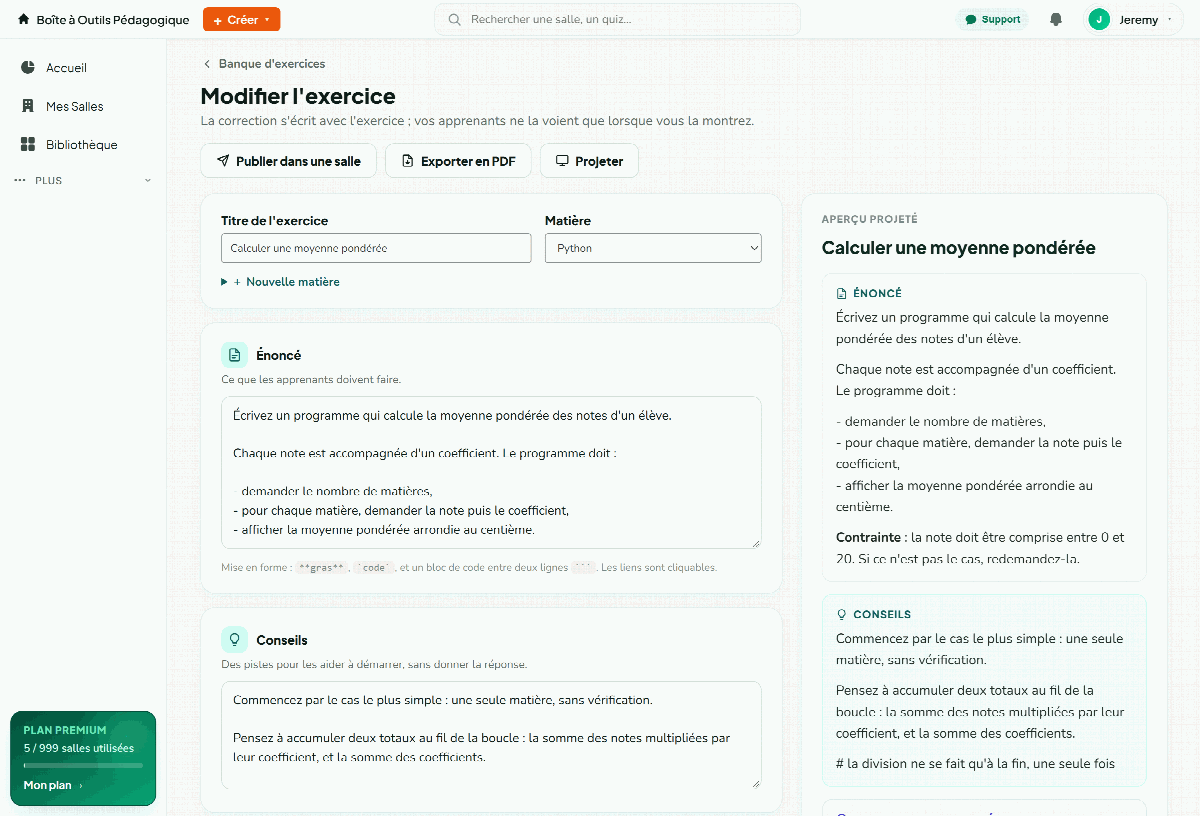Screen dimensions: 1200x816
Task: Click the Modifier l'exercice heading
Action: coord(298,96)
